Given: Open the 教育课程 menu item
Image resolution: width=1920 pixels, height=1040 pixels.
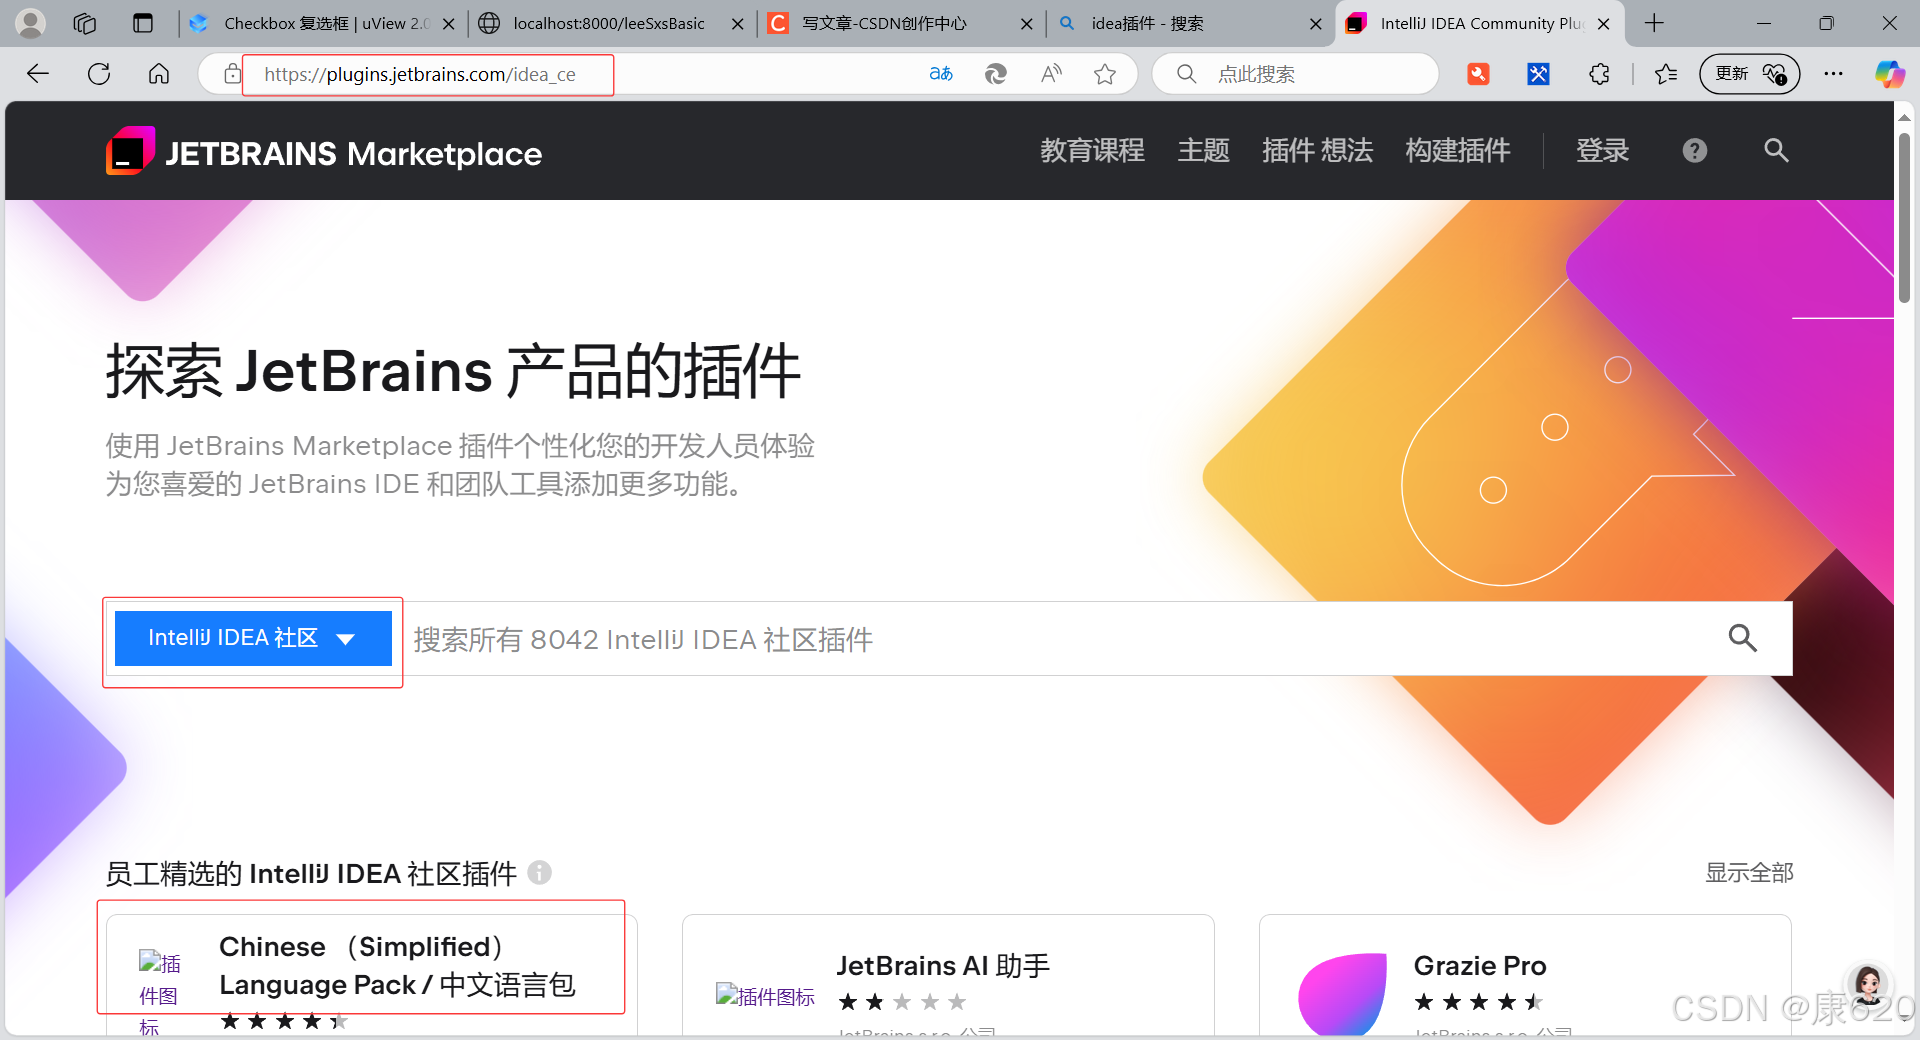Looking at the screenshot, I should coord(1092,151).
